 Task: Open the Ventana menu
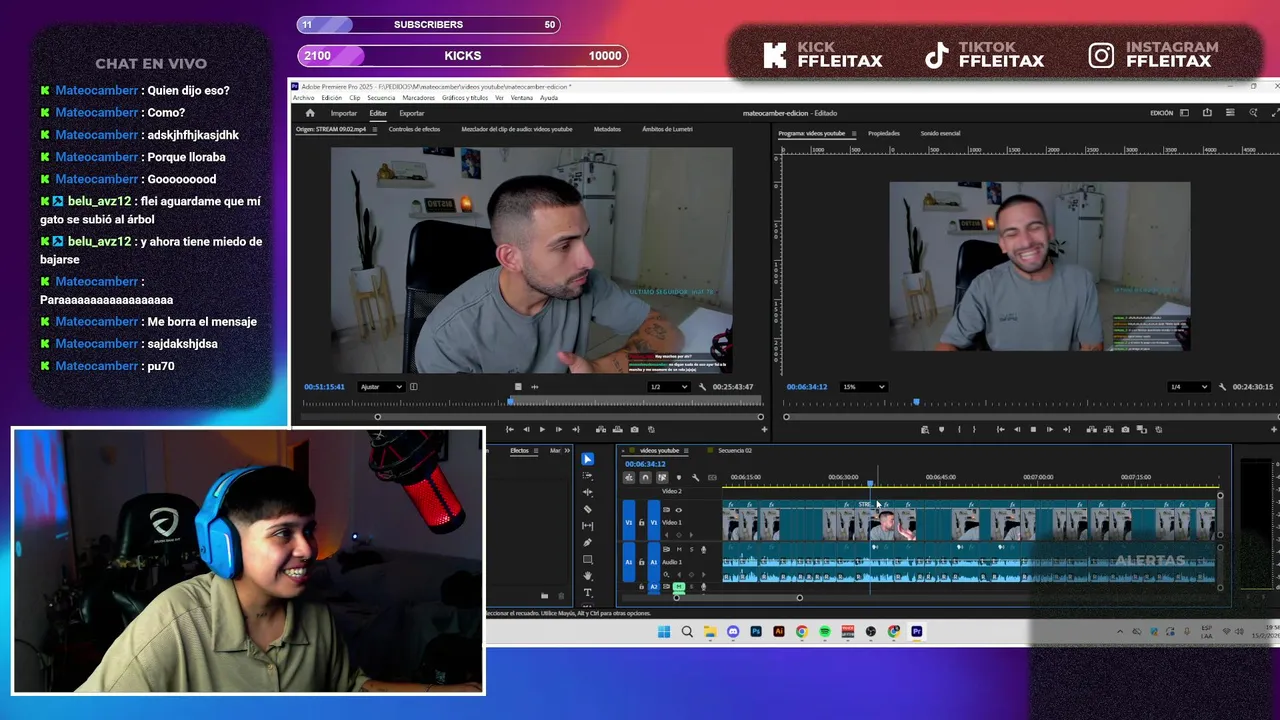pyautogui.click(x=522, y=98)
